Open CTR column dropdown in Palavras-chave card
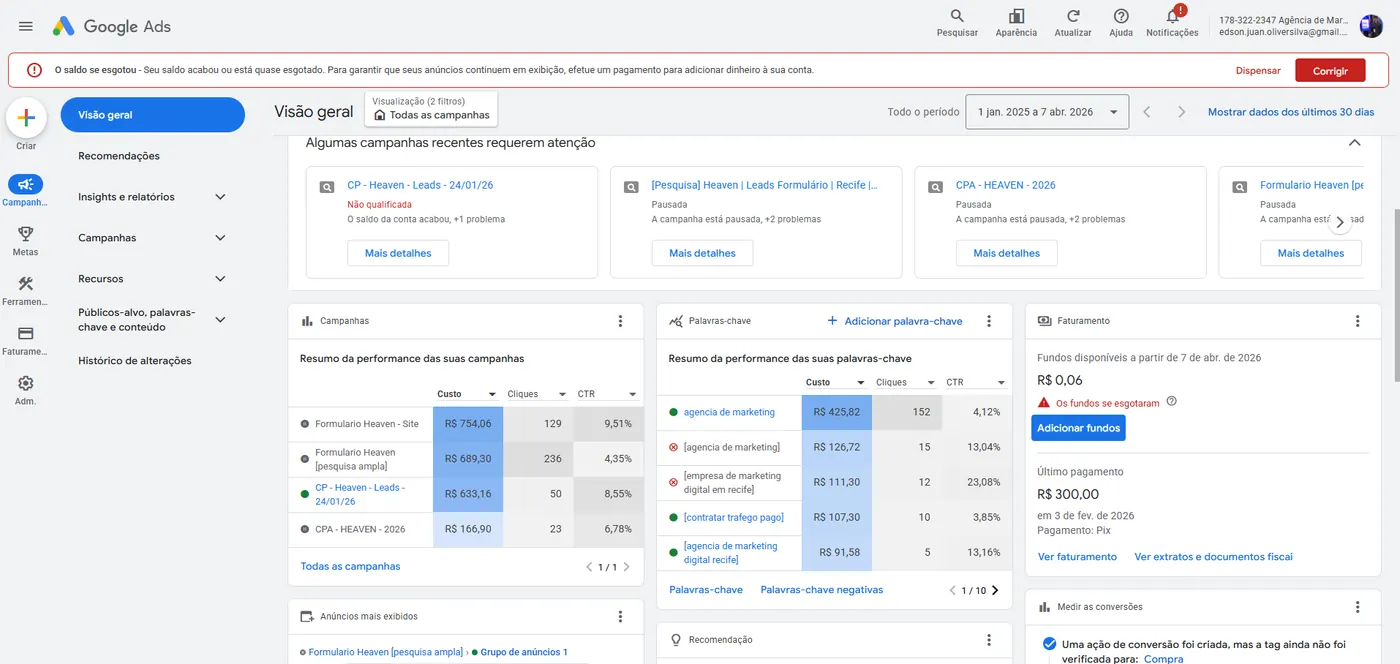1400x664 pixels. [x=1002, y=382]
